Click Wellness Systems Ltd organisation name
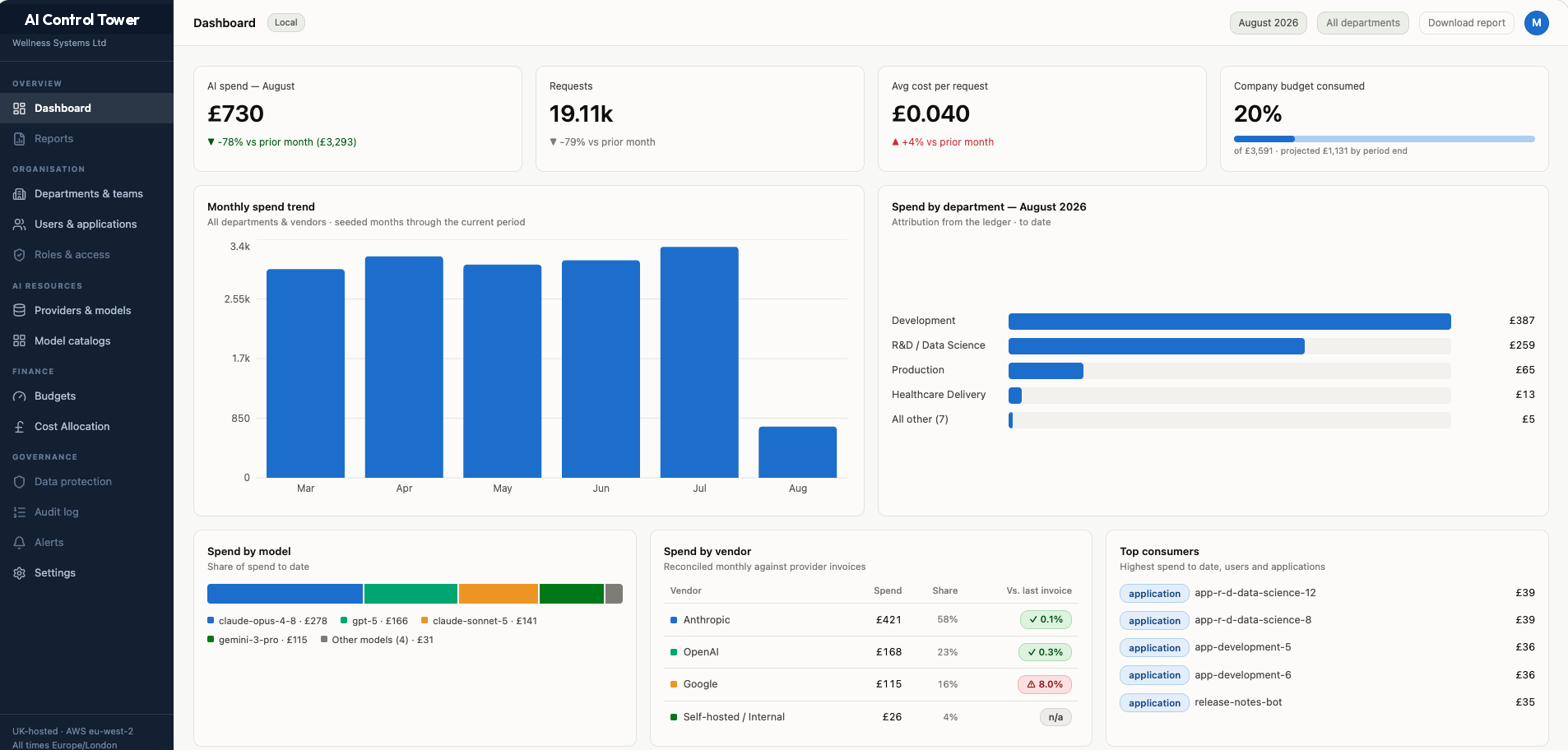 click(59, 43)
